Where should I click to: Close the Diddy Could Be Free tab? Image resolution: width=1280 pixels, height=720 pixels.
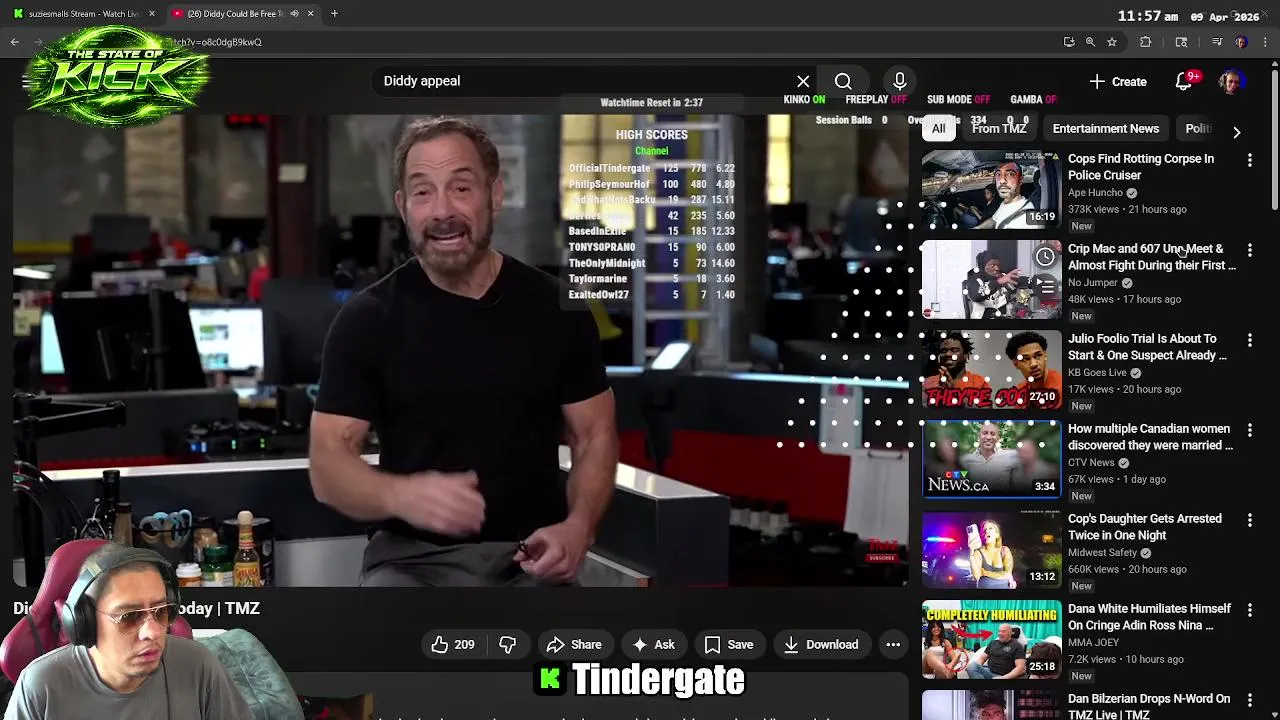click(x=310, y=14)
